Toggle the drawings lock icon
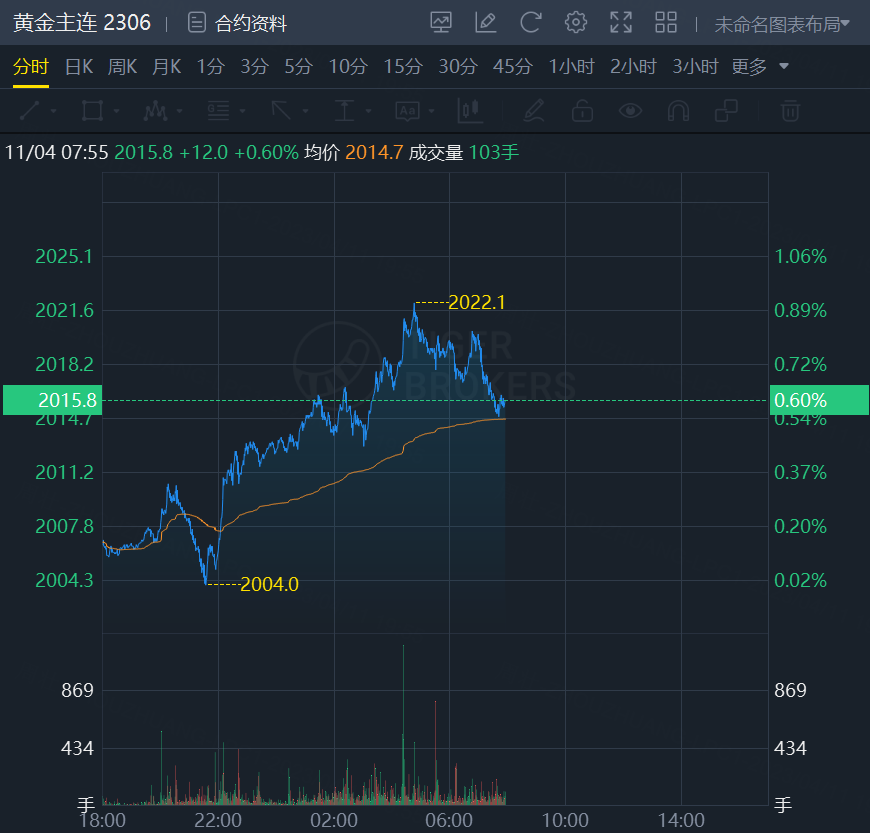This screenshot has height=833, width=870. tap(582, 110)
